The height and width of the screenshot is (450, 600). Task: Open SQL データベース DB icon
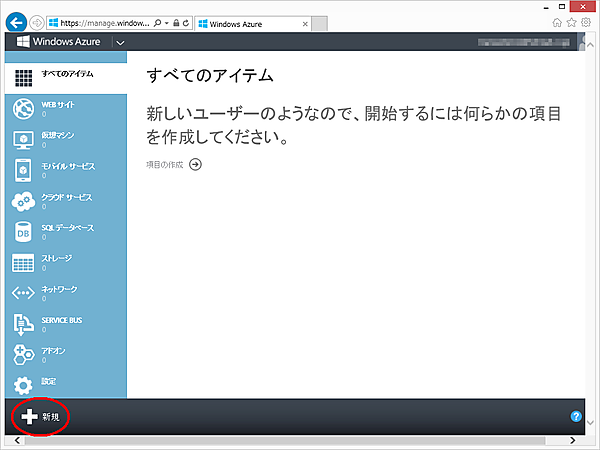point(22,232)
